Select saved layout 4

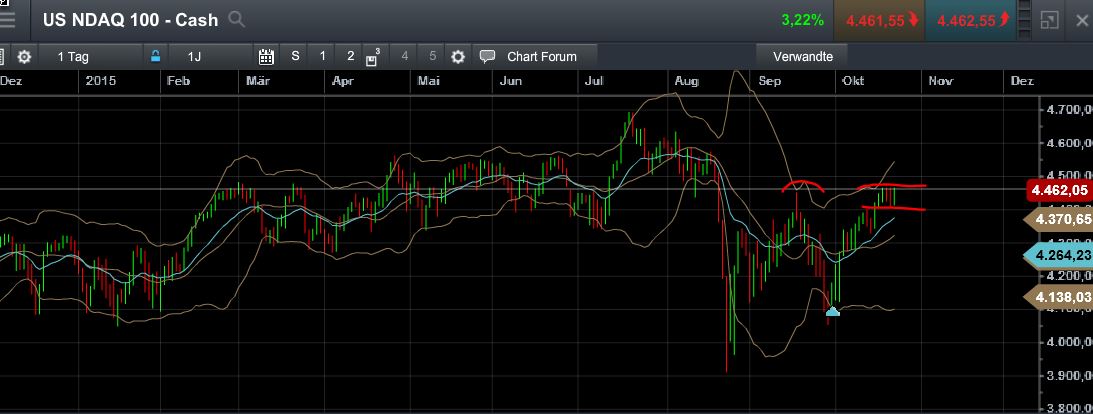point(405,56)
